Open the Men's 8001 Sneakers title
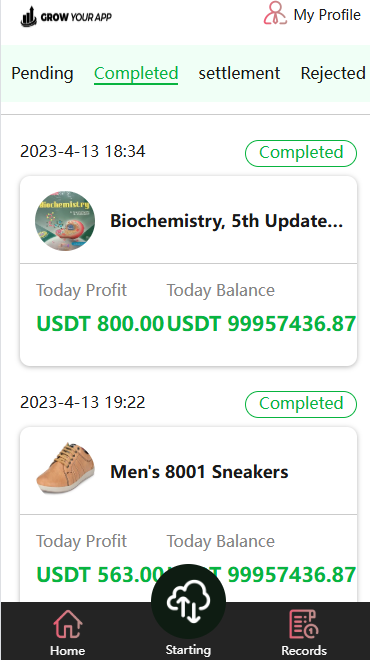 199,472
